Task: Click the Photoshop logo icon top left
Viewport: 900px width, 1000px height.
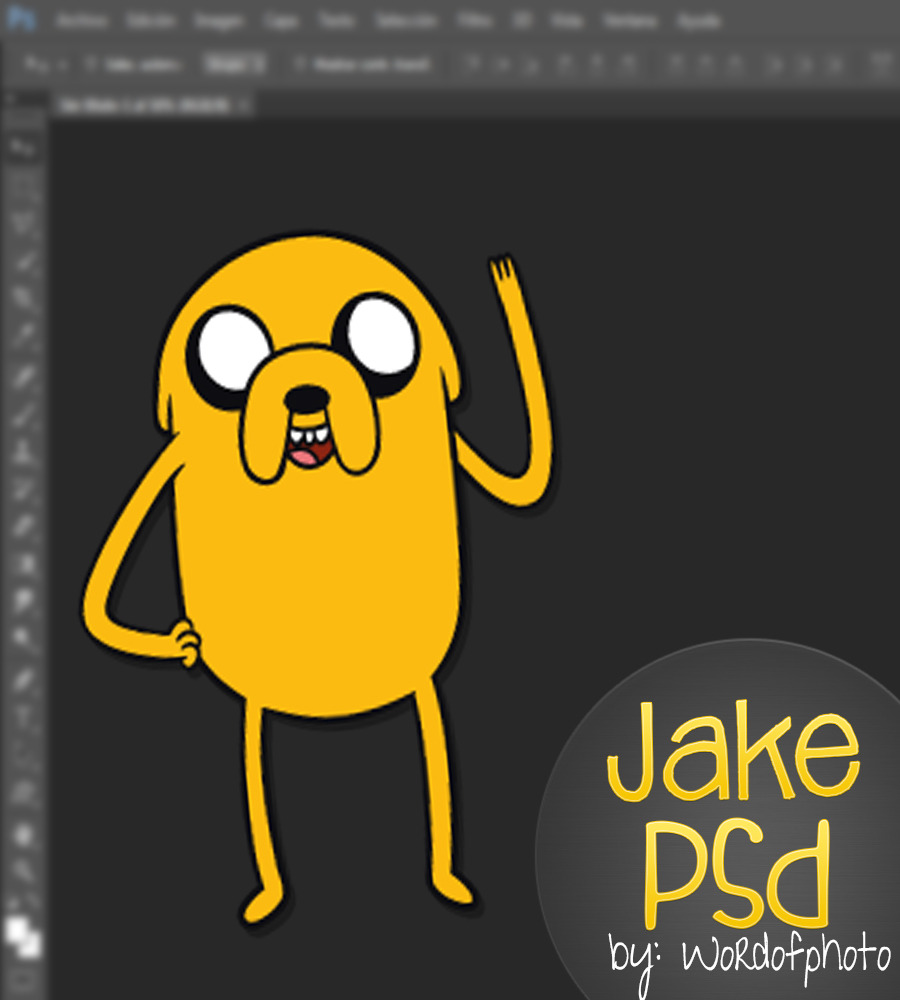Action: [20, 17]
